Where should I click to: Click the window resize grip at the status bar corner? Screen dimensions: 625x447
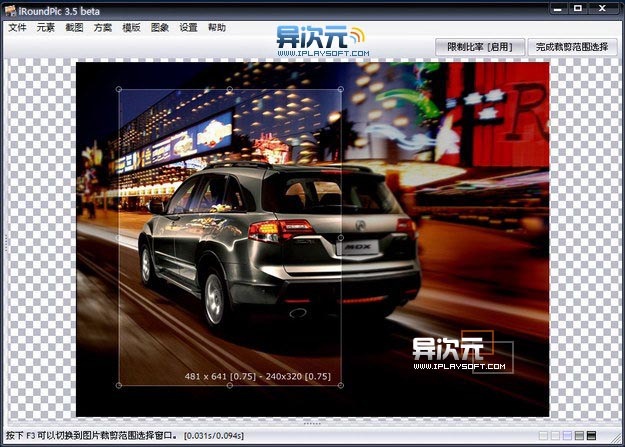click(x=616, y=438)
